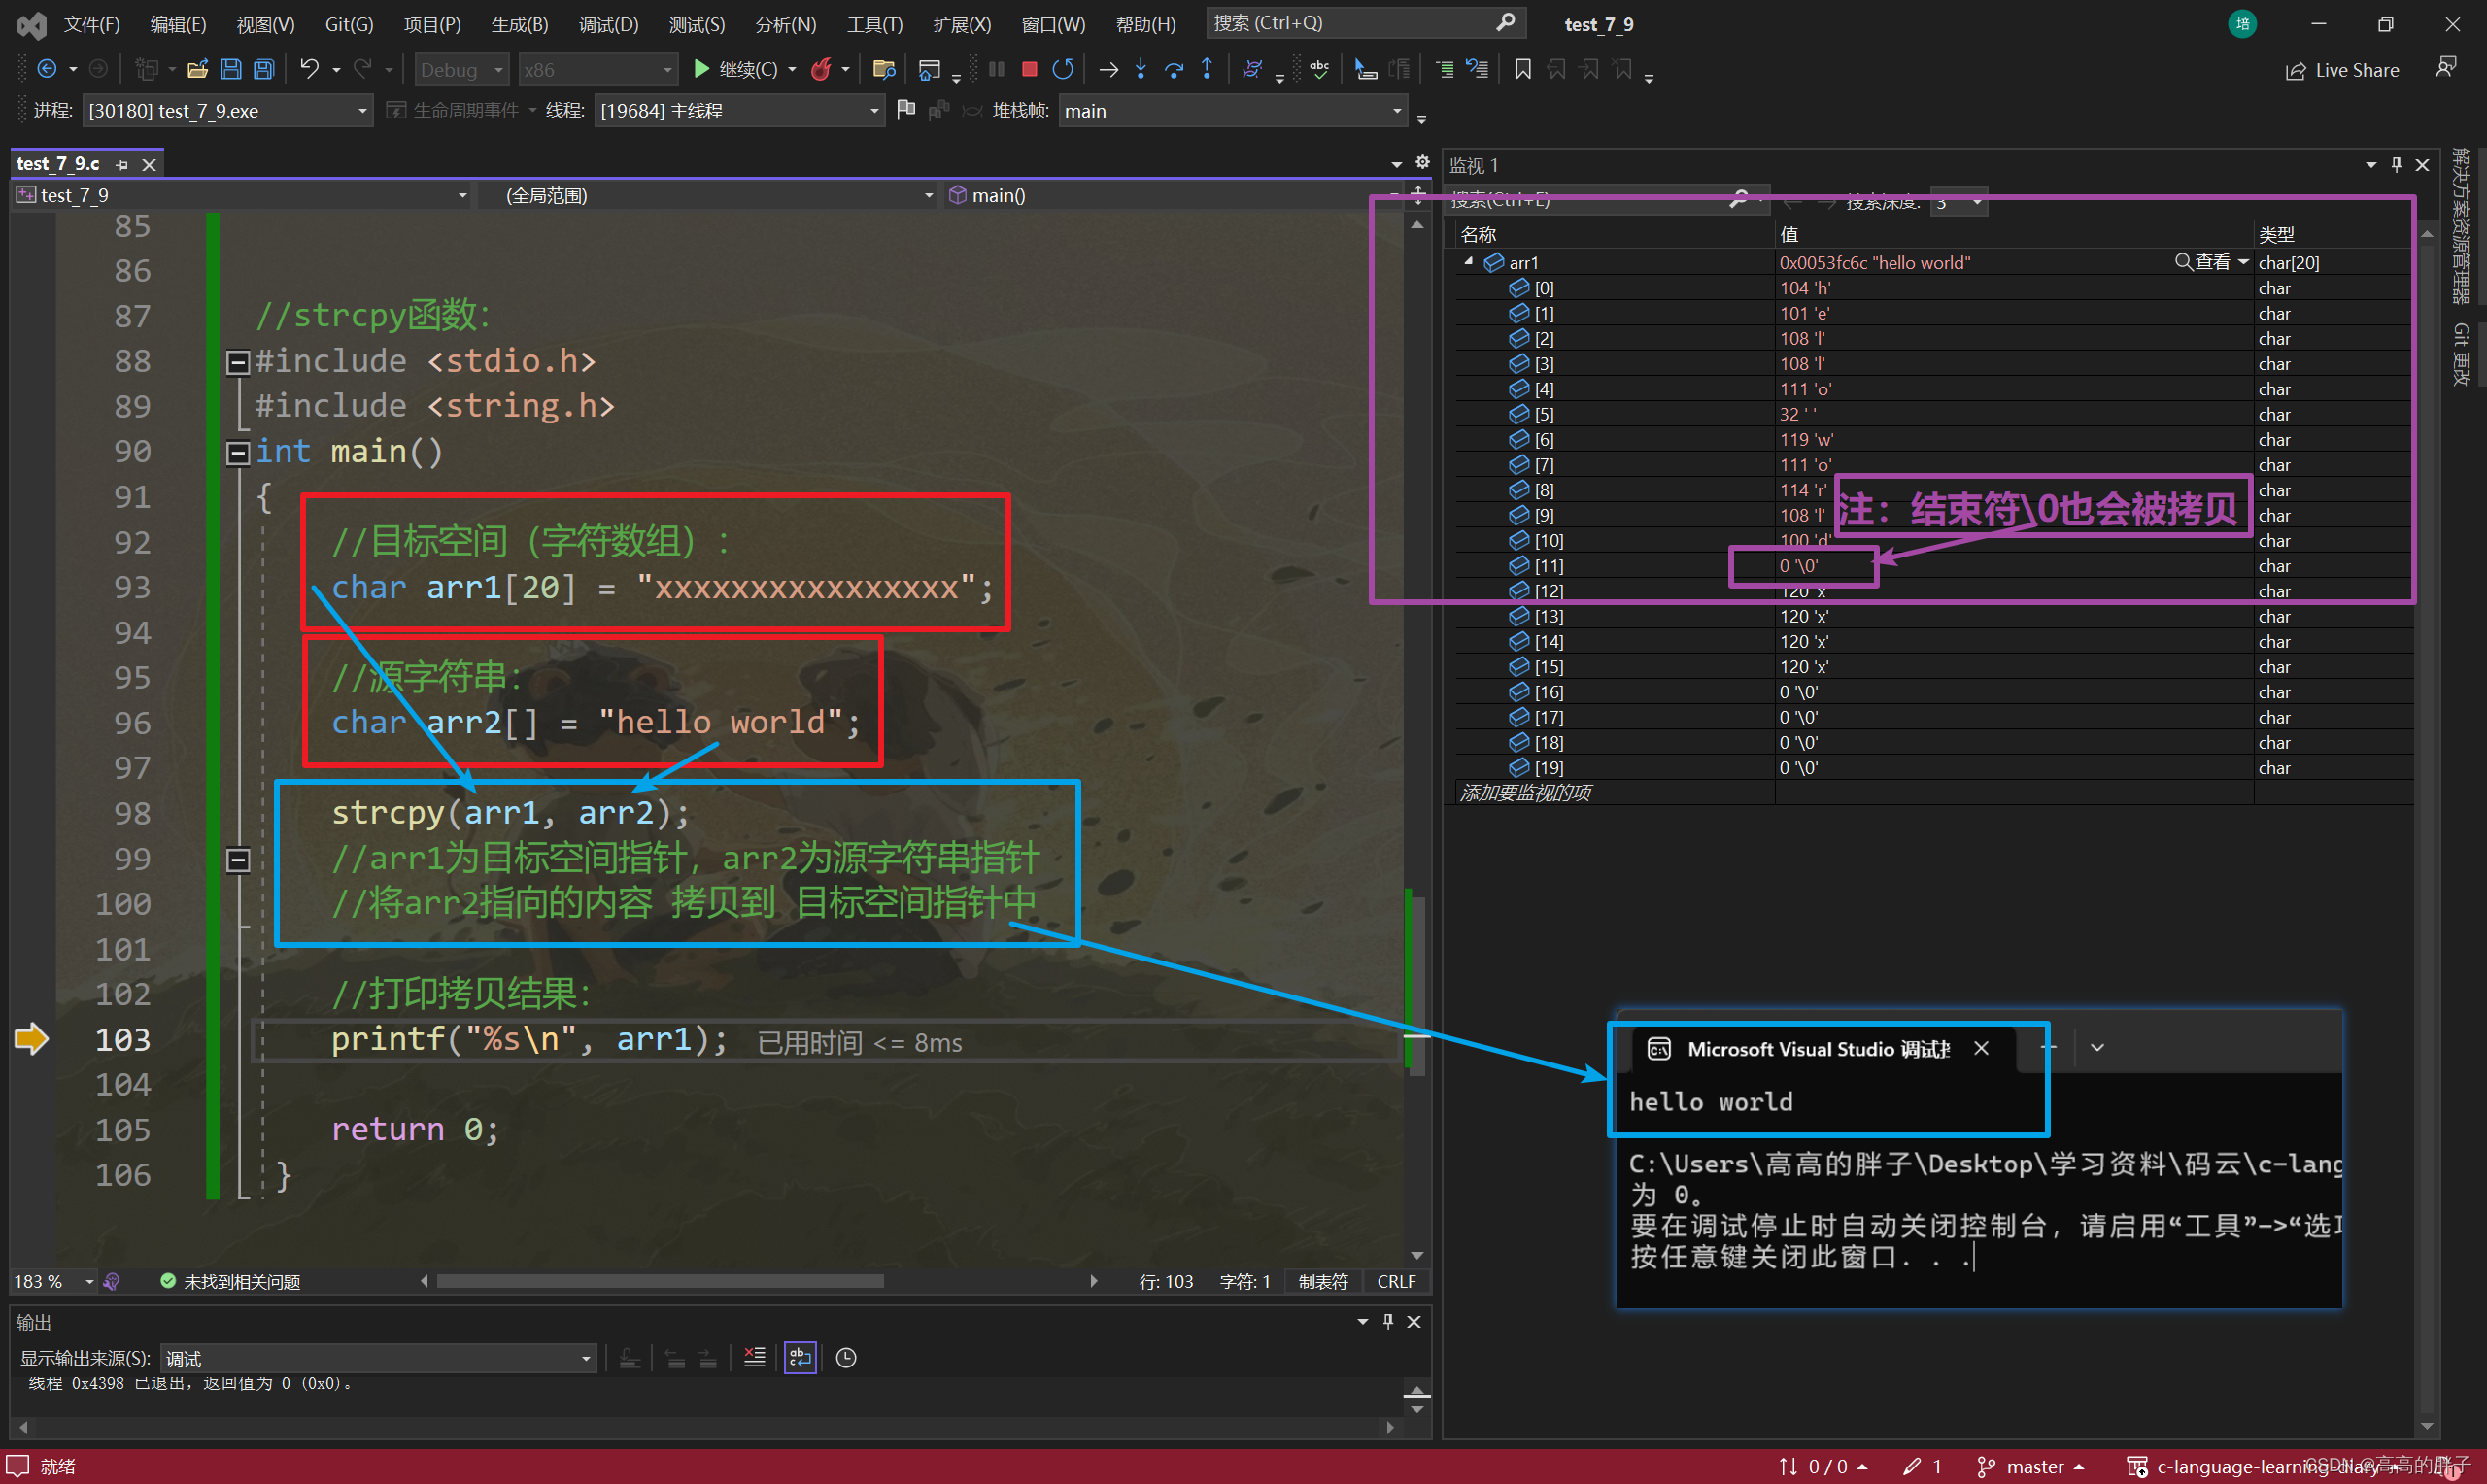Click the red Stop Debugging icon
Image resolution: width=2487 pixels, height=1484 pixels.
coord(1029,69)
